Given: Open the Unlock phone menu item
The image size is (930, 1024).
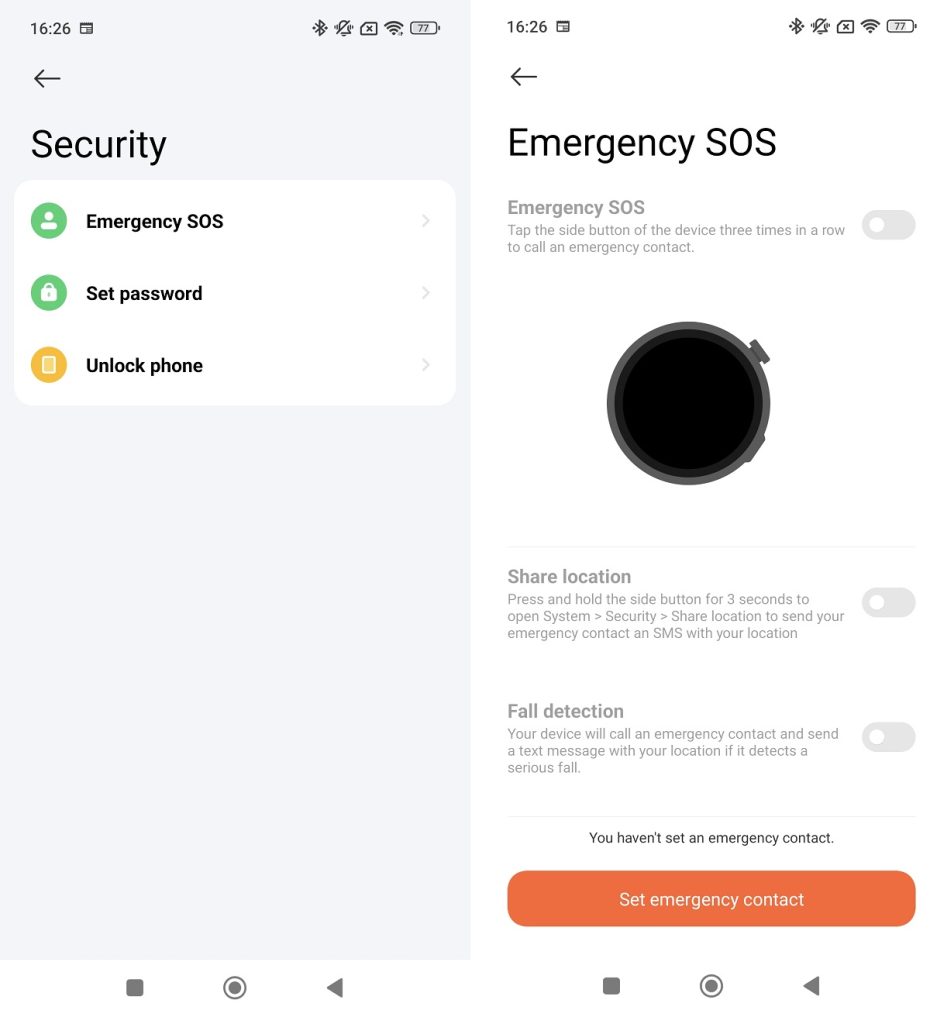Looking at the screenshot, I should click(144, 365).
